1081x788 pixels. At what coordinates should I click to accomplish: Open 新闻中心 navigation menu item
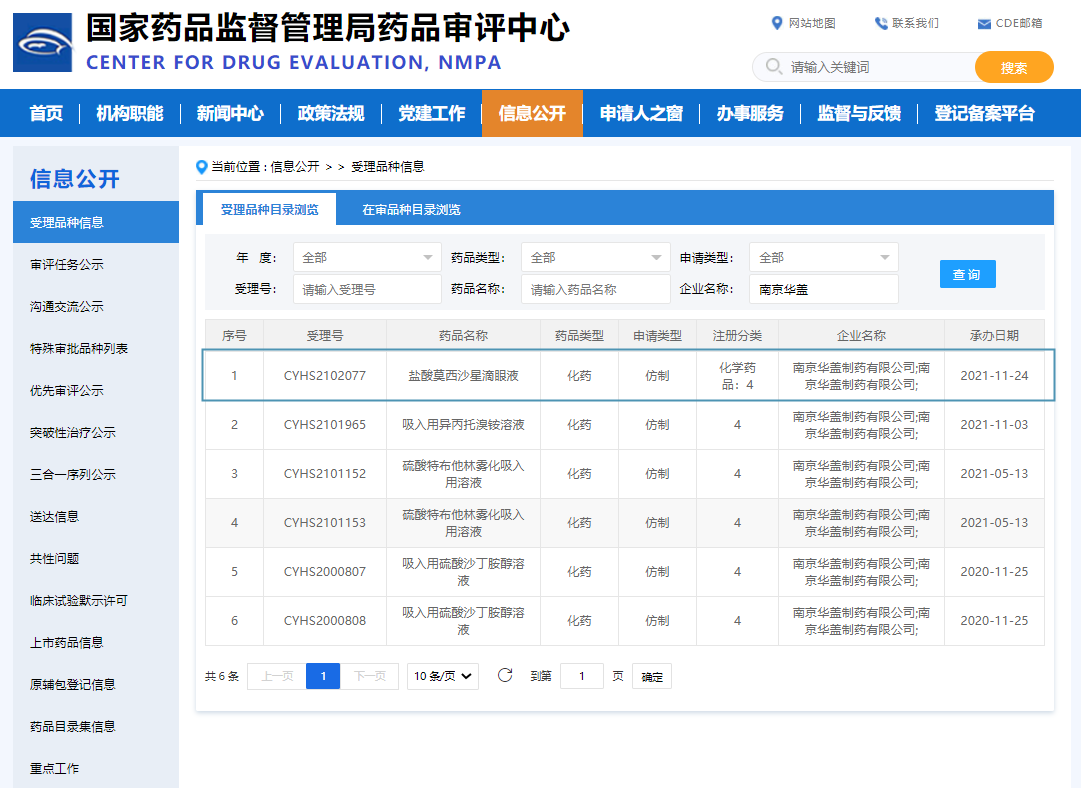pos(230,113)
